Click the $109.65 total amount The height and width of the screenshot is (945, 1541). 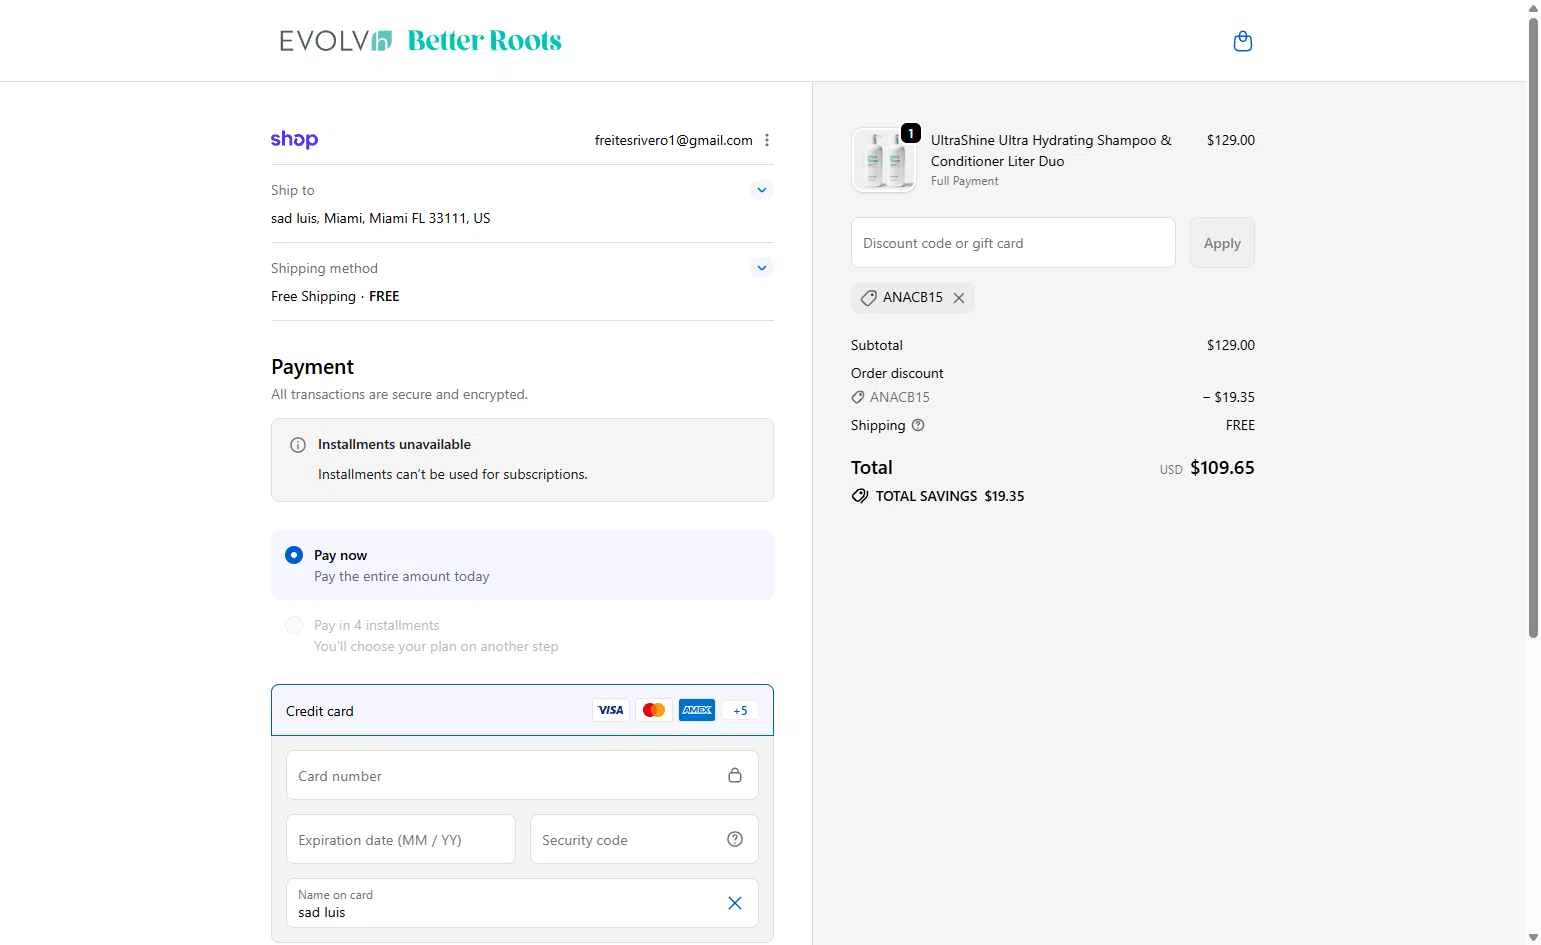point(1222,468)
